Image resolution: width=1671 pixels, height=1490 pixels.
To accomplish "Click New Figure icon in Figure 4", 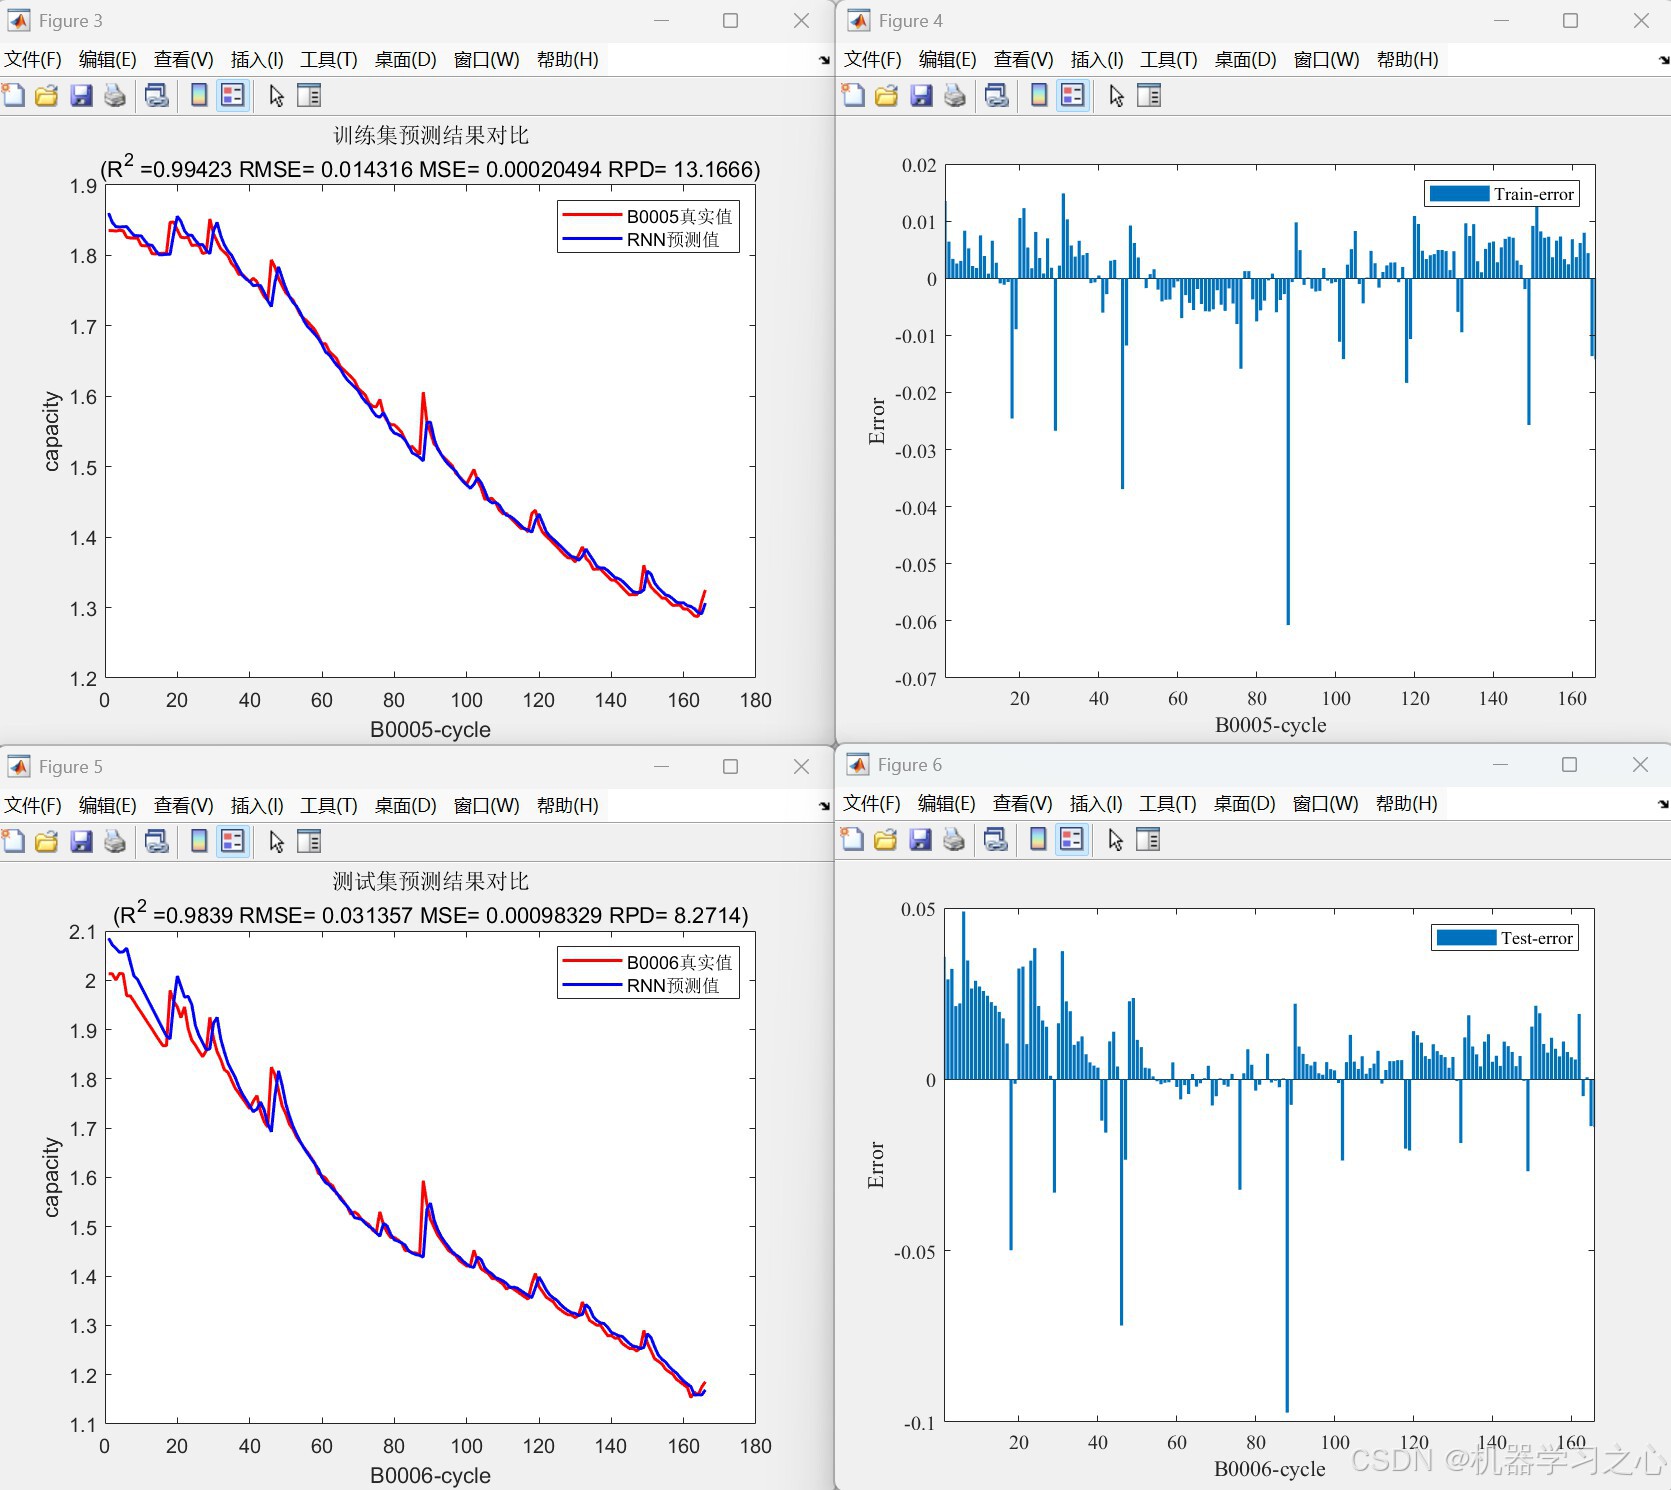I will [854, 96].
